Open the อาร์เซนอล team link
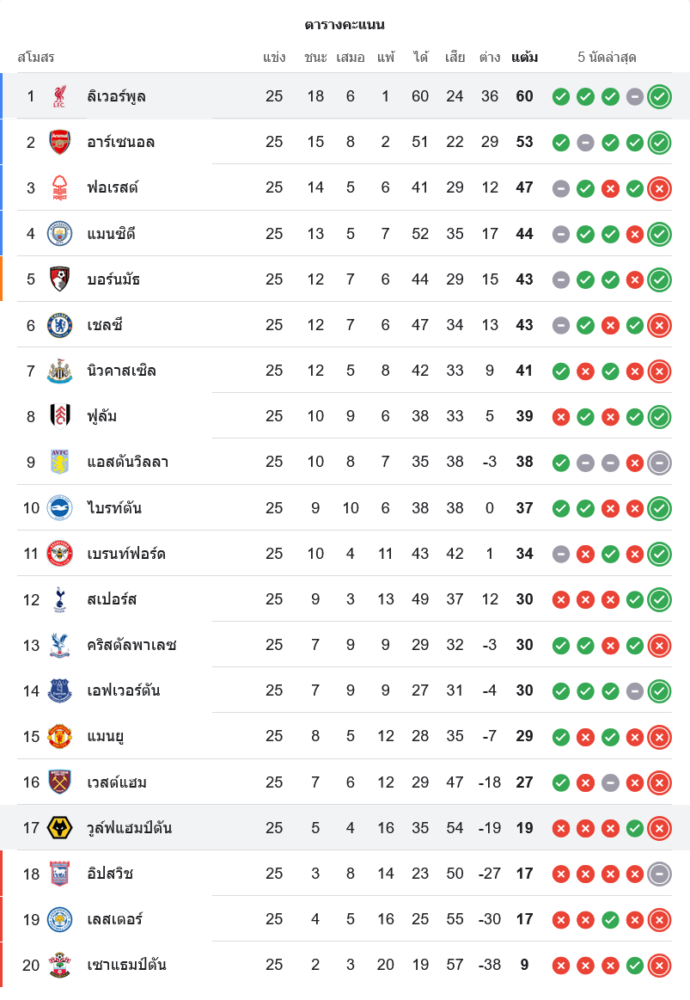Viewport: 690px width, 1000px height. coord(121,142)
